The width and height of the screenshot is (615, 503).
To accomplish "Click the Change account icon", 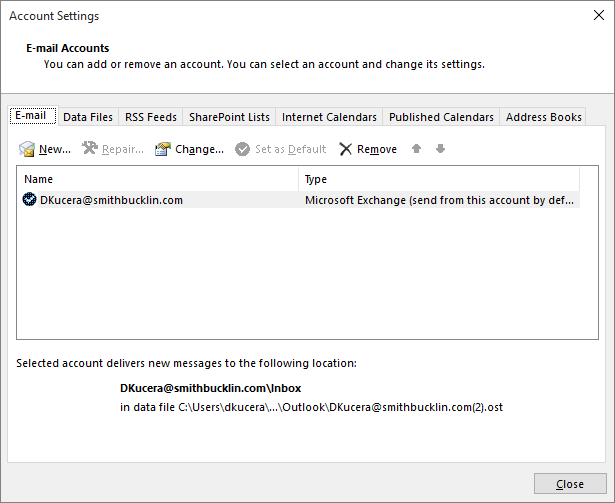I will click(x=163, y=149).
